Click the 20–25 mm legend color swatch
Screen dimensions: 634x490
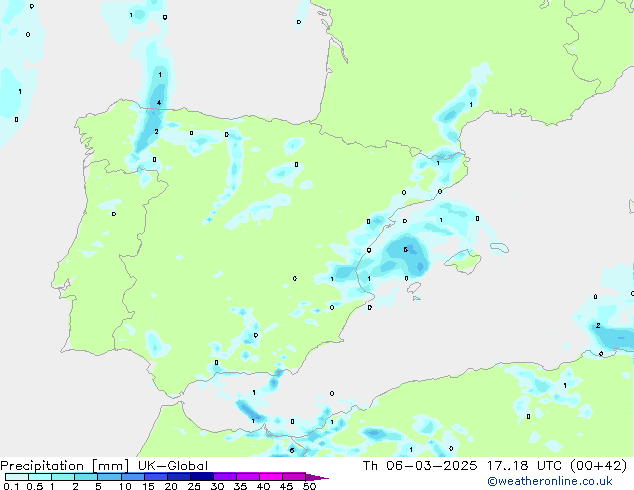[x=179, y=477]
